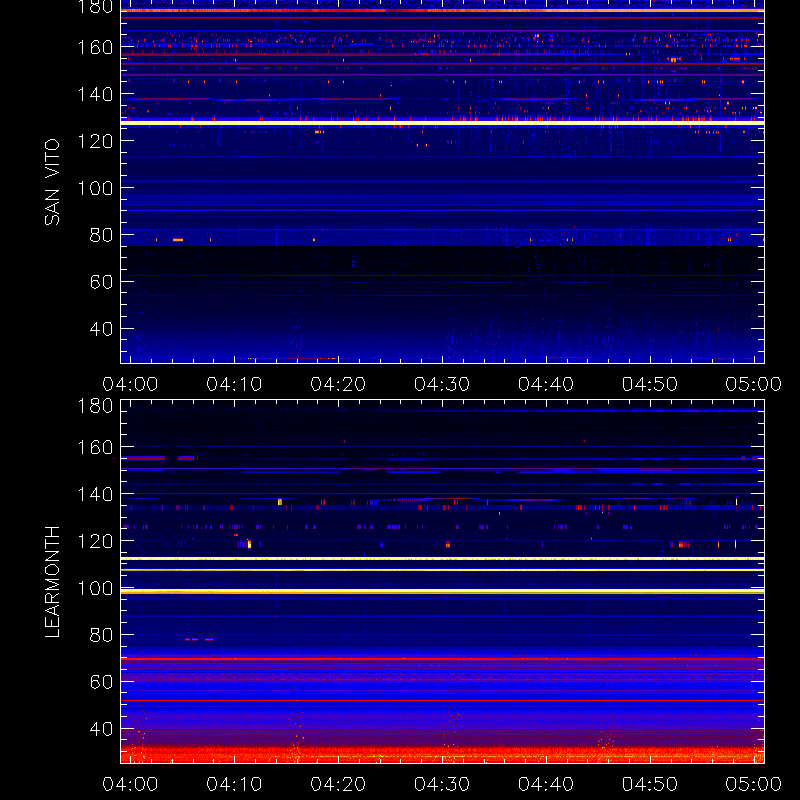
Task: Pick the 100 frequency label on LEARMONTH plot
Action: click(95, 588)
